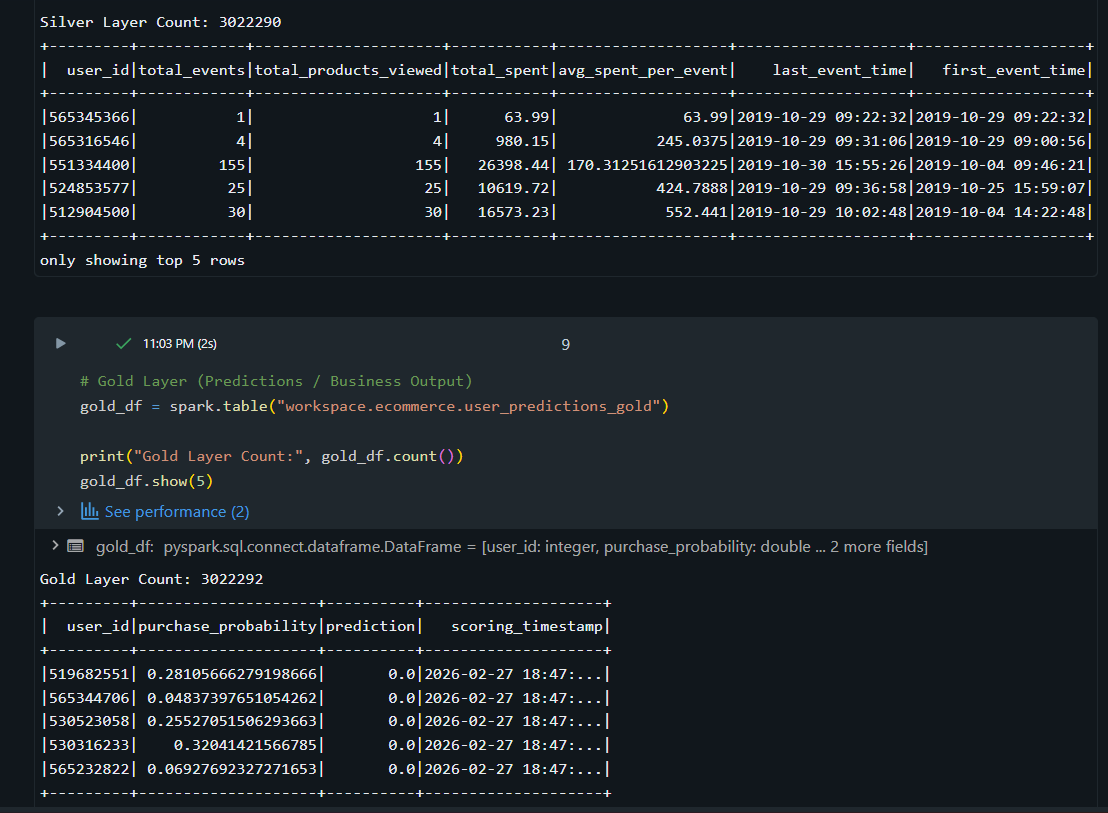Click the gold_df.show(5) code line
Image resolution: width=1108 pixels, height=813 pixels.
tap(146, 481)
